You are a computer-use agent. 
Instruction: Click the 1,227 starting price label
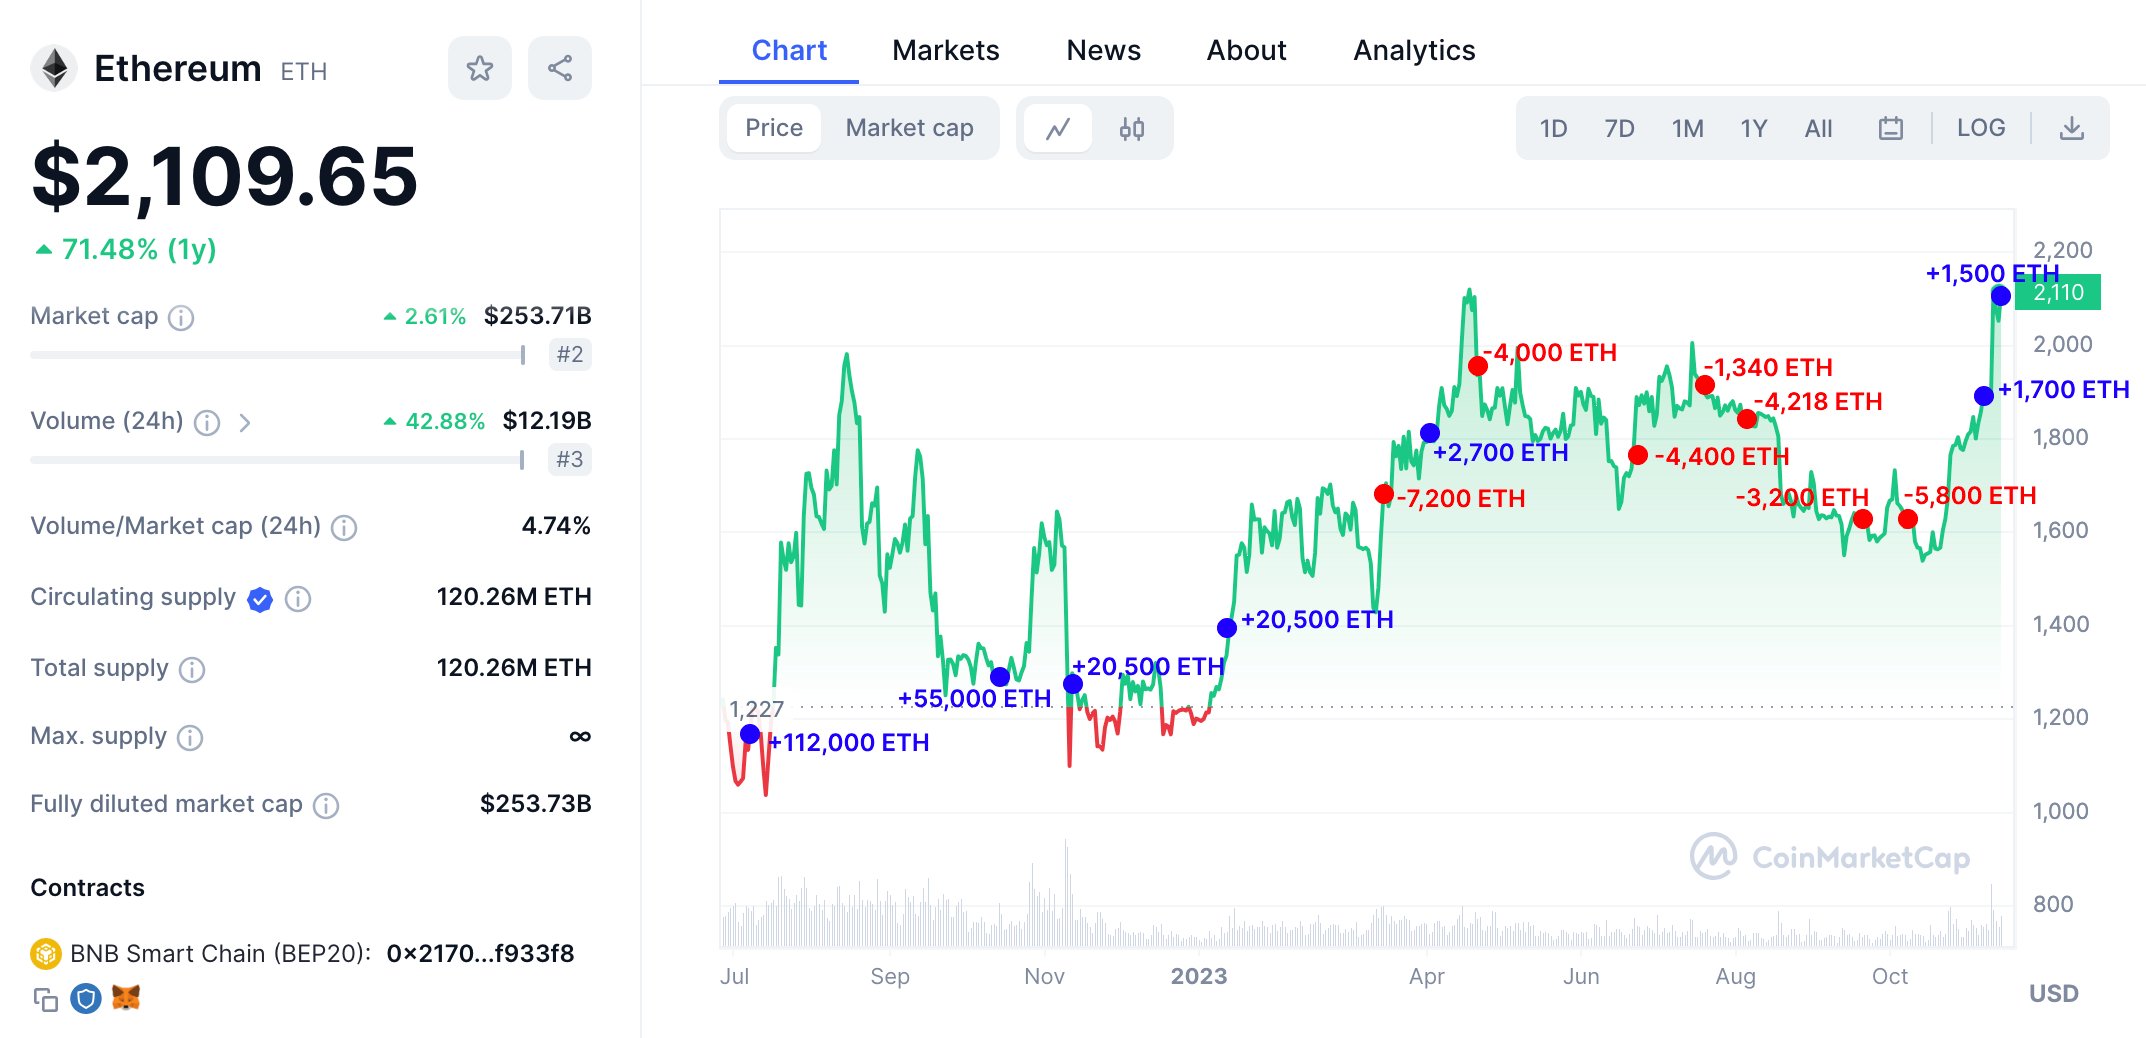[x=757, y=709]
